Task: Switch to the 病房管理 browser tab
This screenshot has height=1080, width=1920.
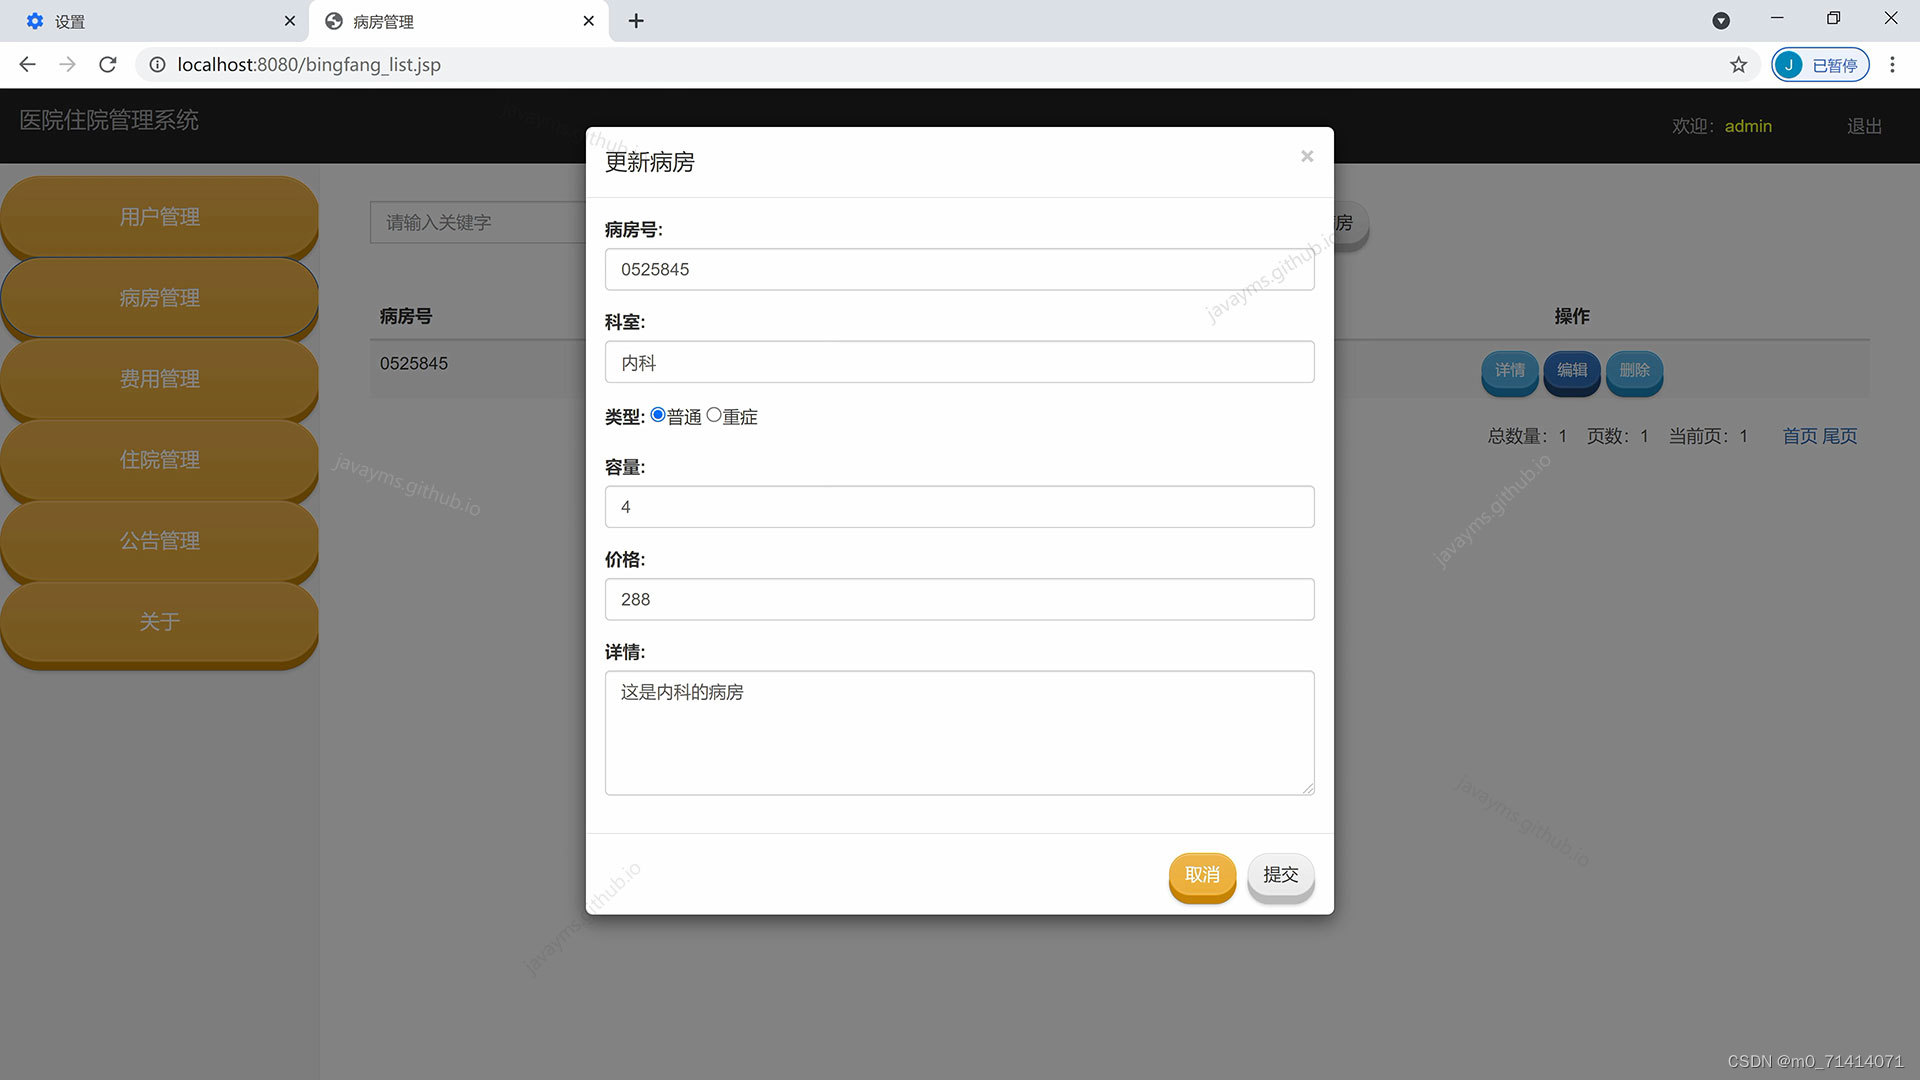Action: click(x=458, y=21)
